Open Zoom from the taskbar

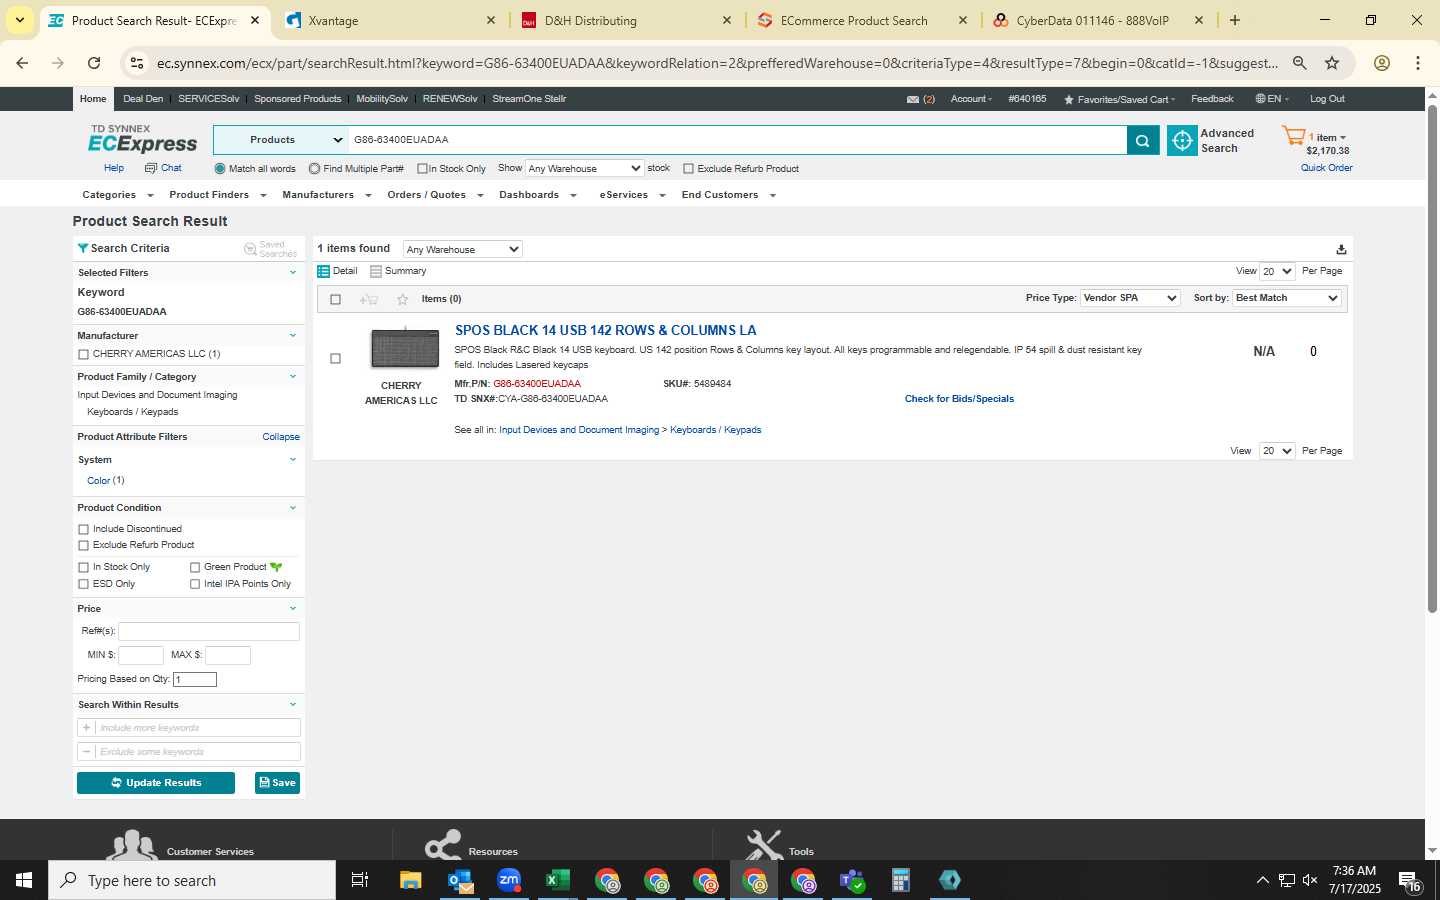click(509, 880)
